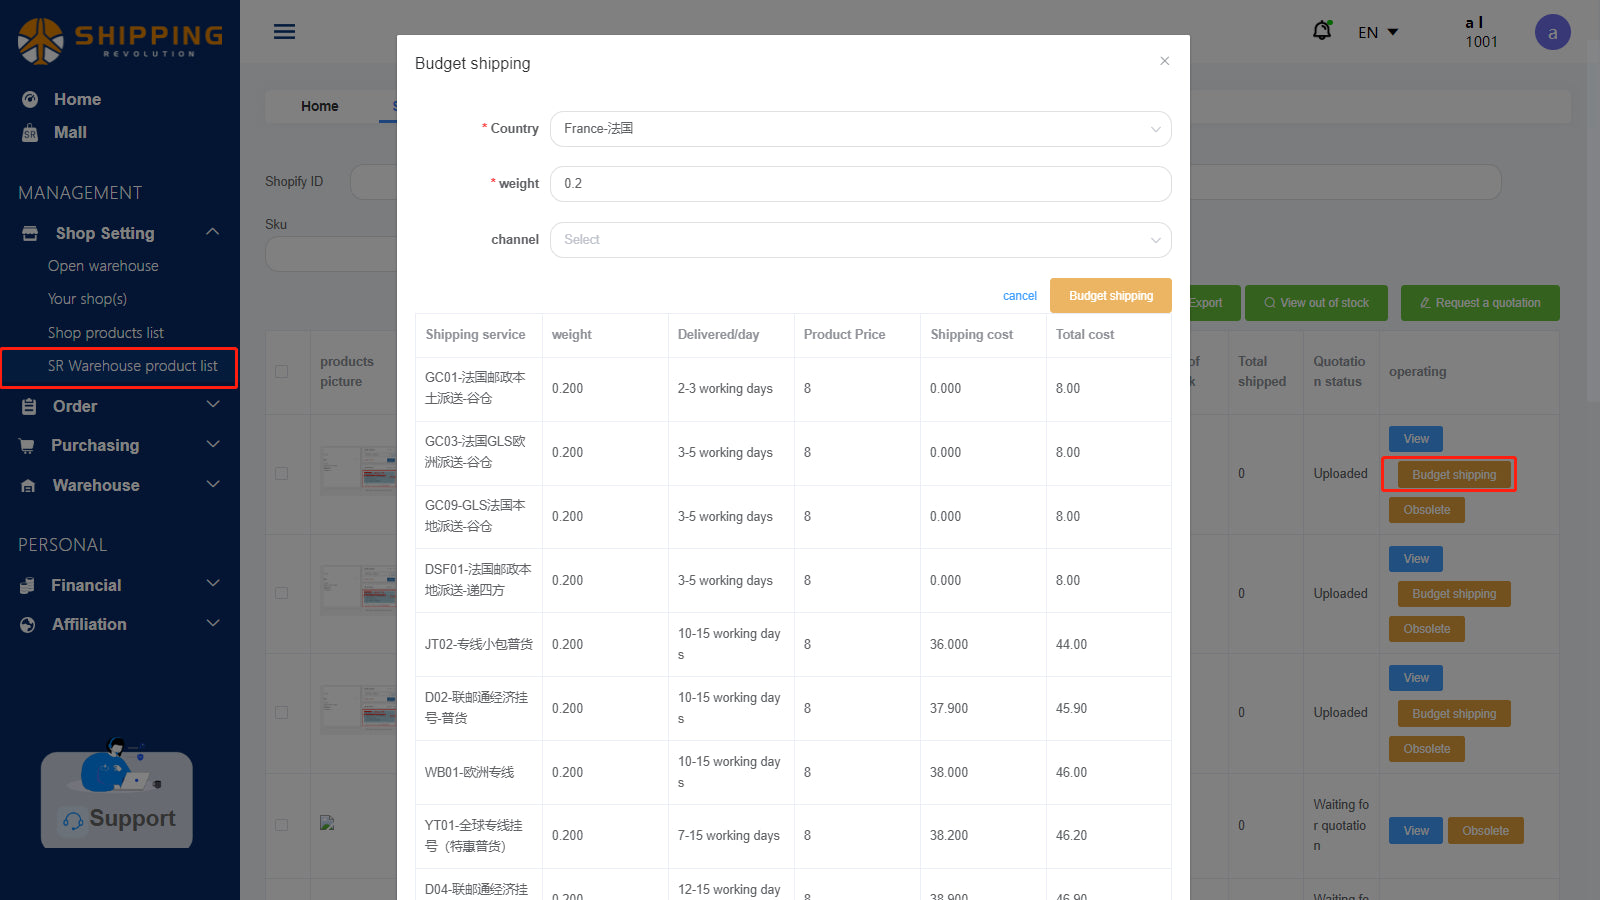
Task: Click the Purchasing cart icon
Action: (29, 445)
